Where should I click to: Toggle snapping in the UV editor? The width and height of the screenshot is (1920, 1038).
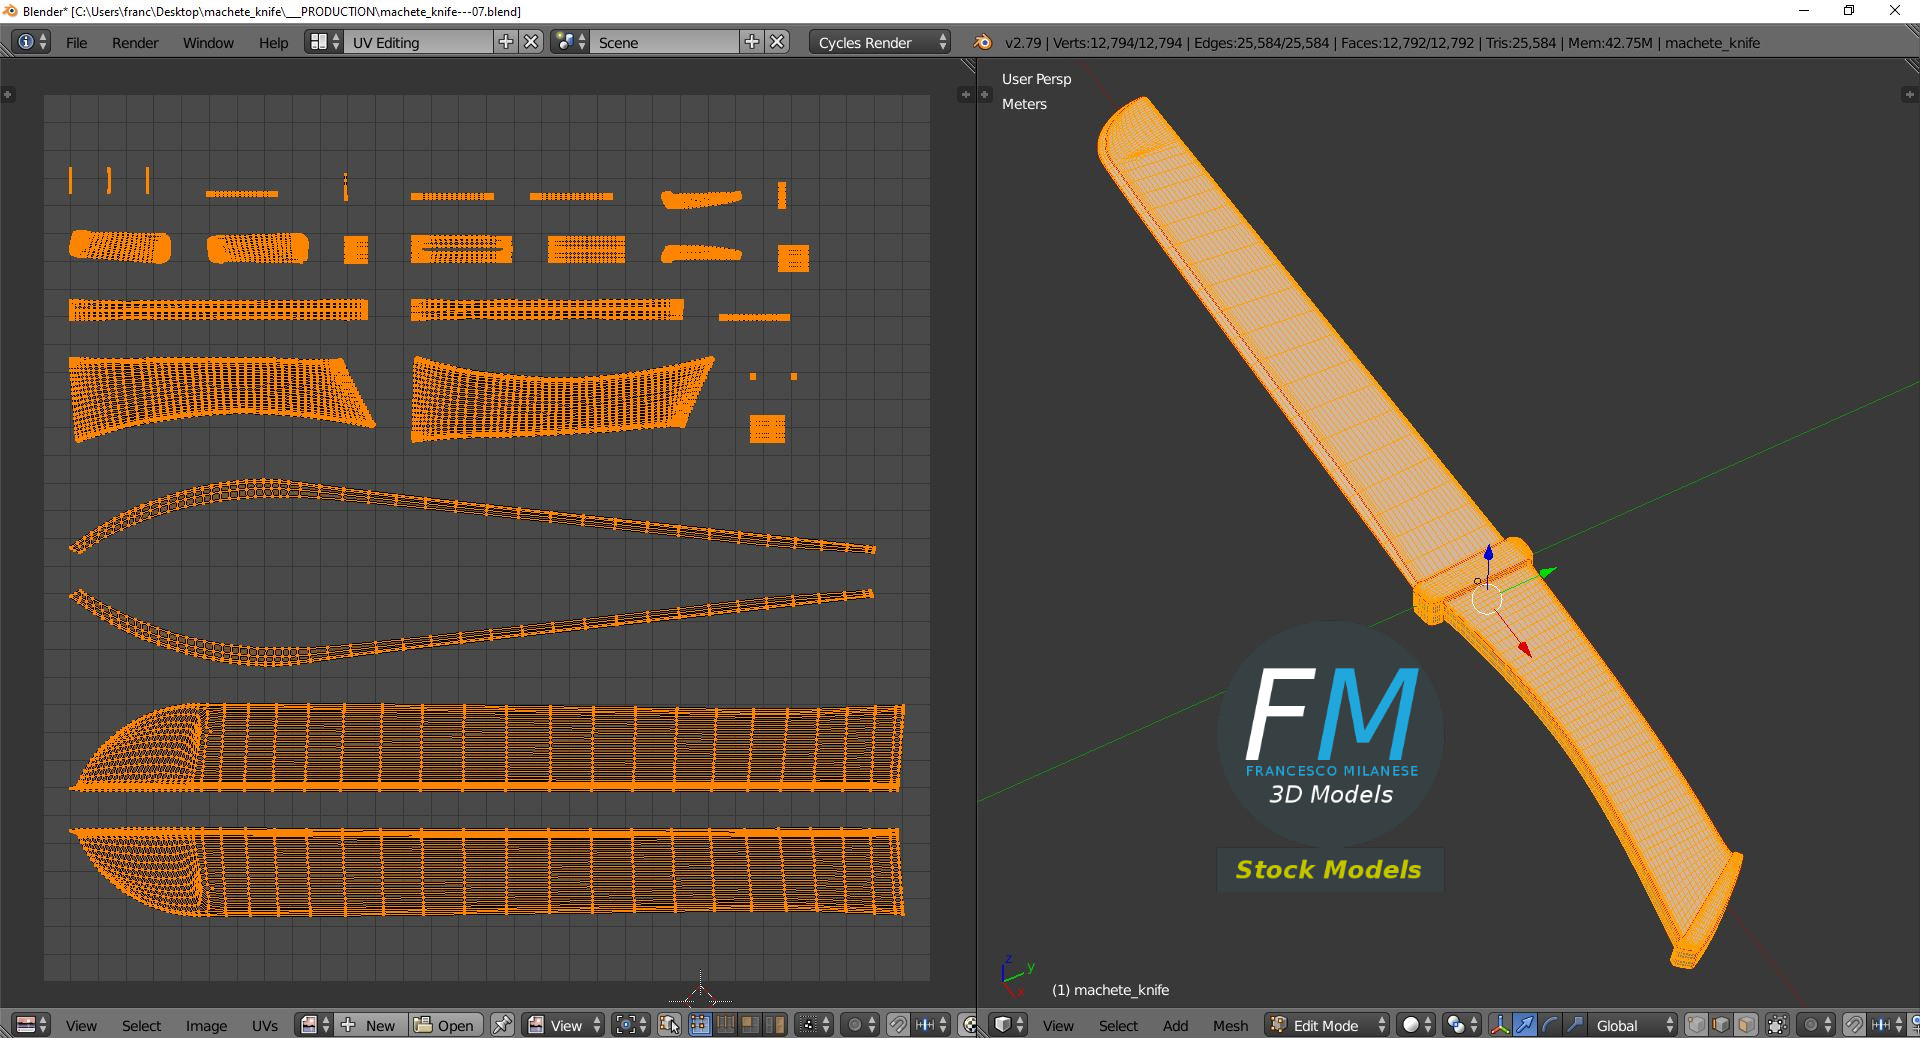(898, 1025)
